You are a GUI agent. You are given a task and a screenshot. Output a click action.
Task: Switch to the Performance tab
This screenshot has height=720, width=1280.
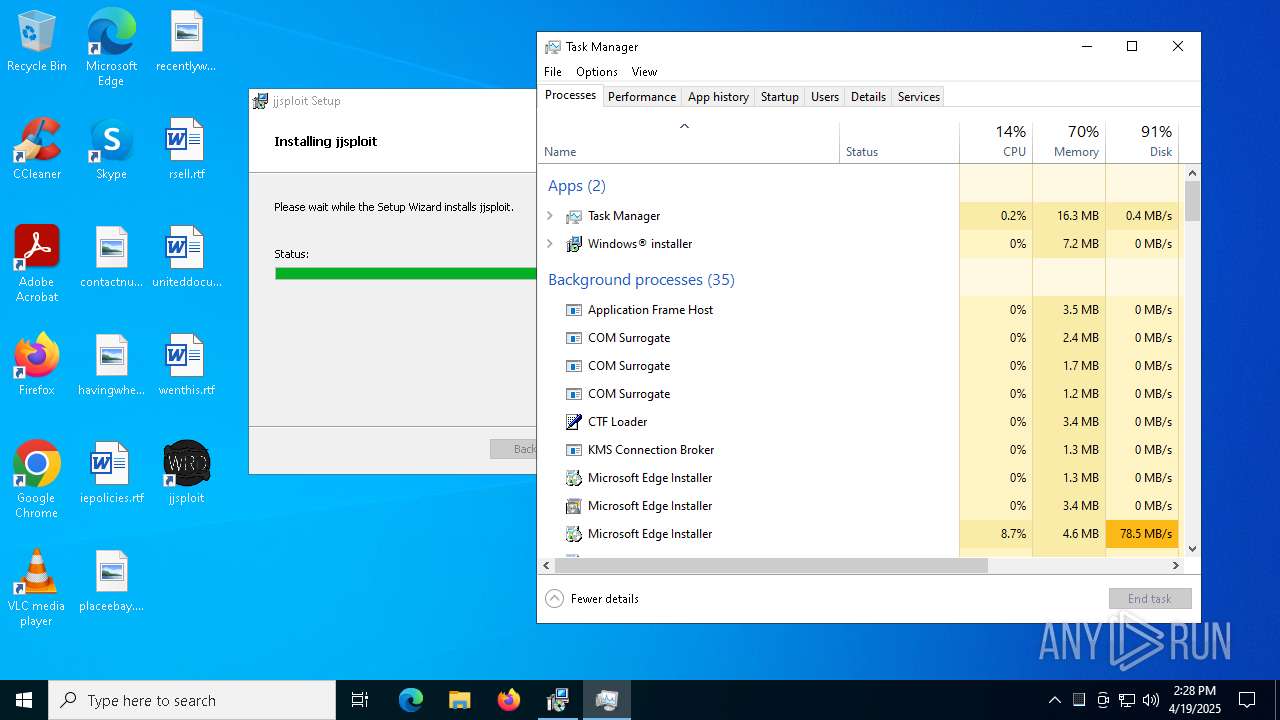point(642,97)
